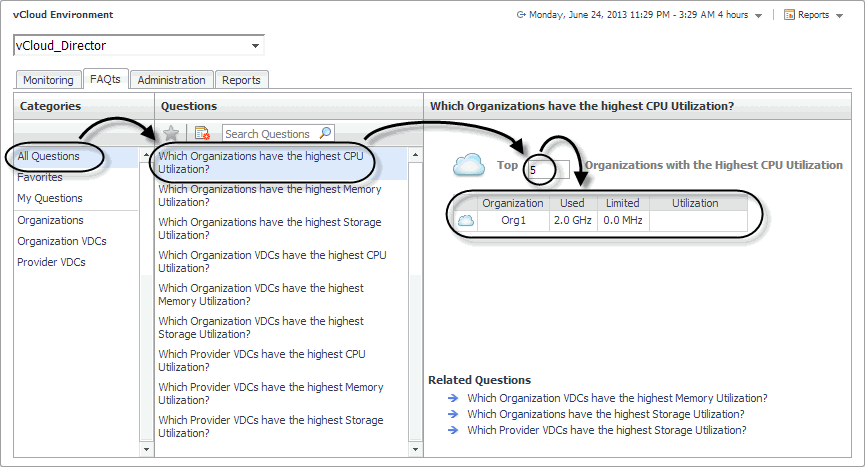The image size is (865, 467).
Task: Click the favorites star icon
Action: point(172,133)
